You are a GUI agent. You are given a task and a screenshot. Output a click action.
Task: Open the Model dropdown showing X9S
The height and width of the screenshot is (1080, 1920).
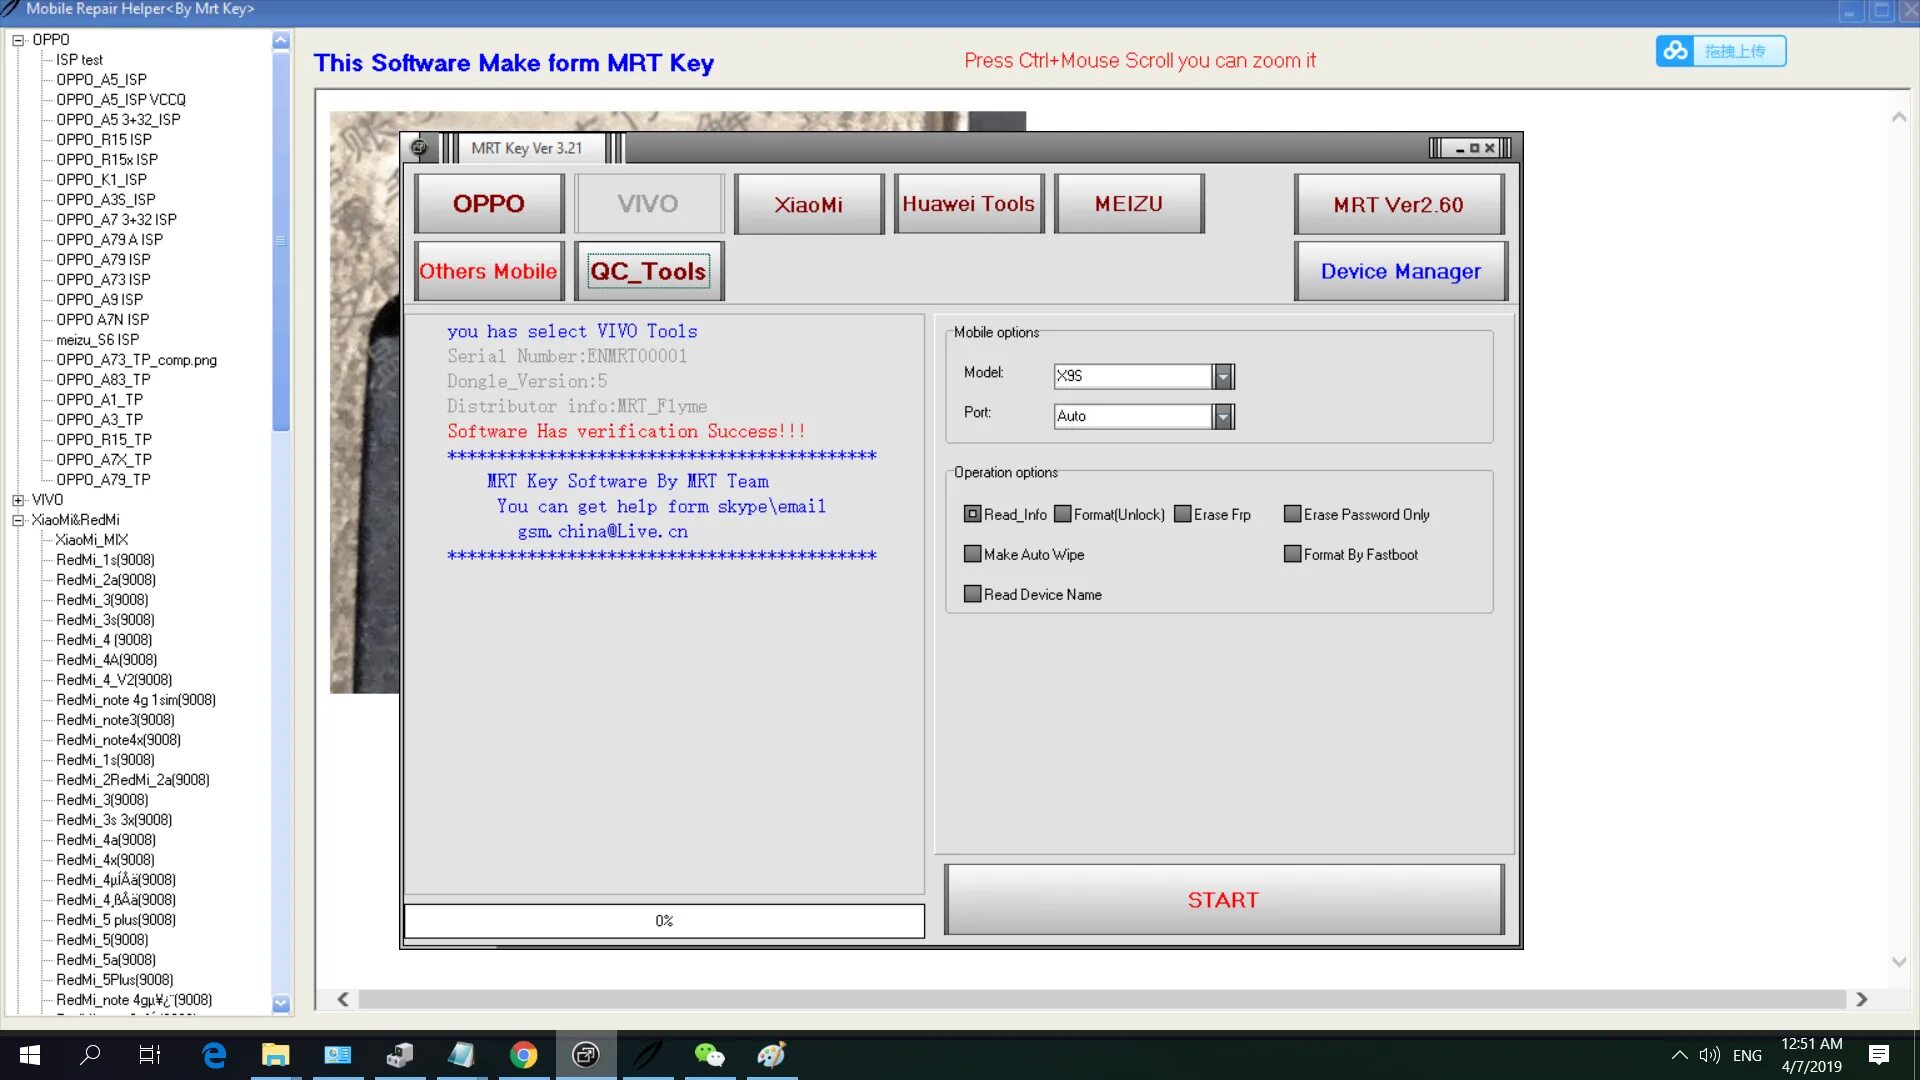tap(1222, 375)
